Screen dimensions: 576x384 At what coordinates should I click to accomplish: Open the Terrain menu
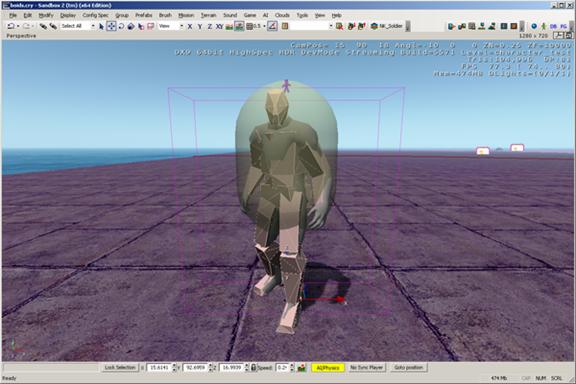(x=208, y=15)
